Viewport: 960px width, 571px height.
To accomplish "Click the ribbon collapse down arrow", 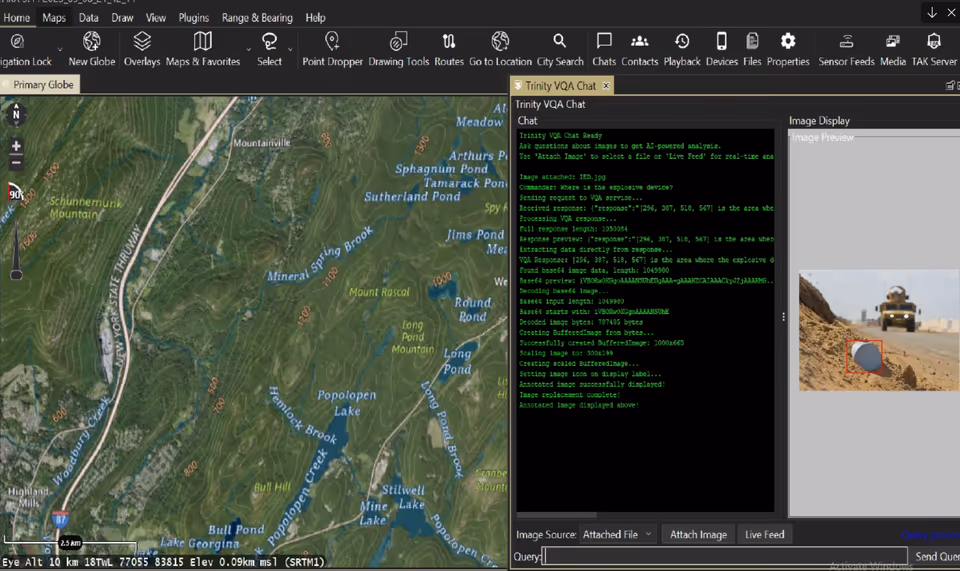I will (932, 12).
